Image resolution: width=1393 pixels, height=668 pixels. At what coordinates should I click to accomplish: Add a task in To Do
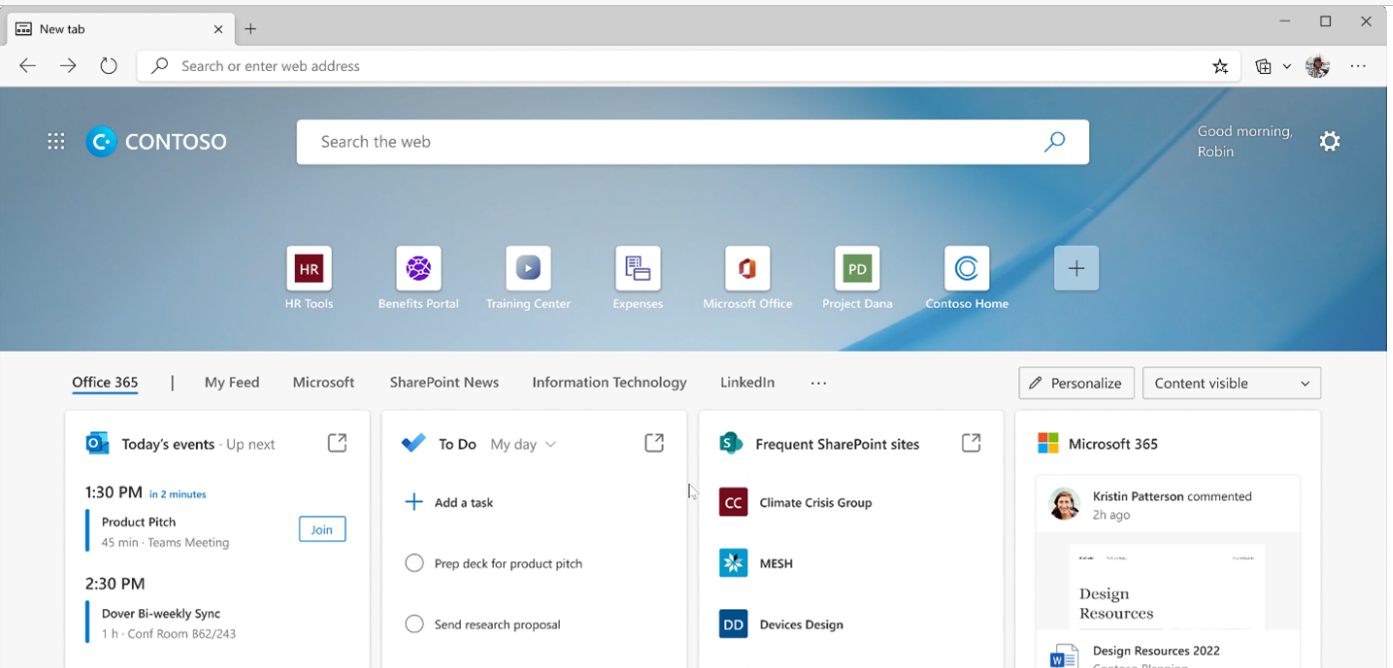(x=448, y=502)
